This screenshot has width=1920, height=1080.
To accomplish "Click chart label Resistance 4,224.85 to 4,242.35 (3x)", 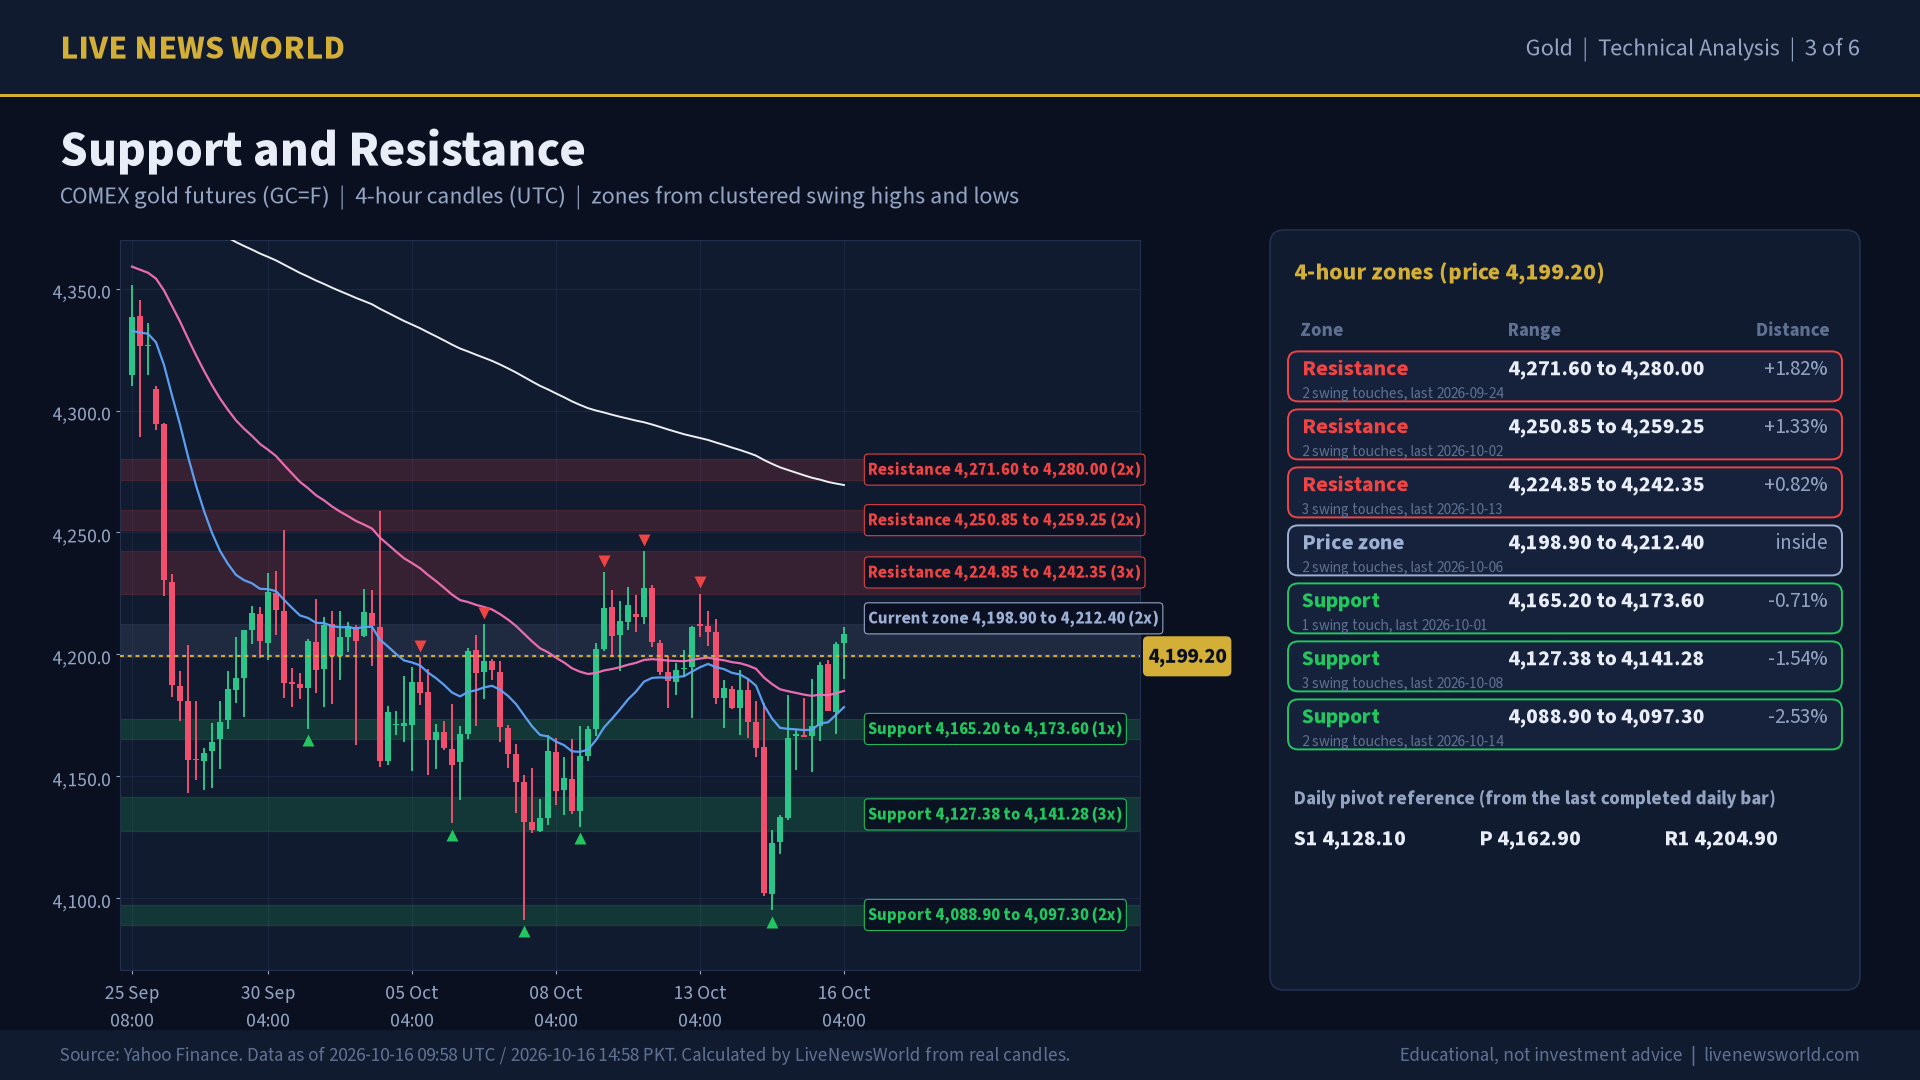I will click(1004, 572).
